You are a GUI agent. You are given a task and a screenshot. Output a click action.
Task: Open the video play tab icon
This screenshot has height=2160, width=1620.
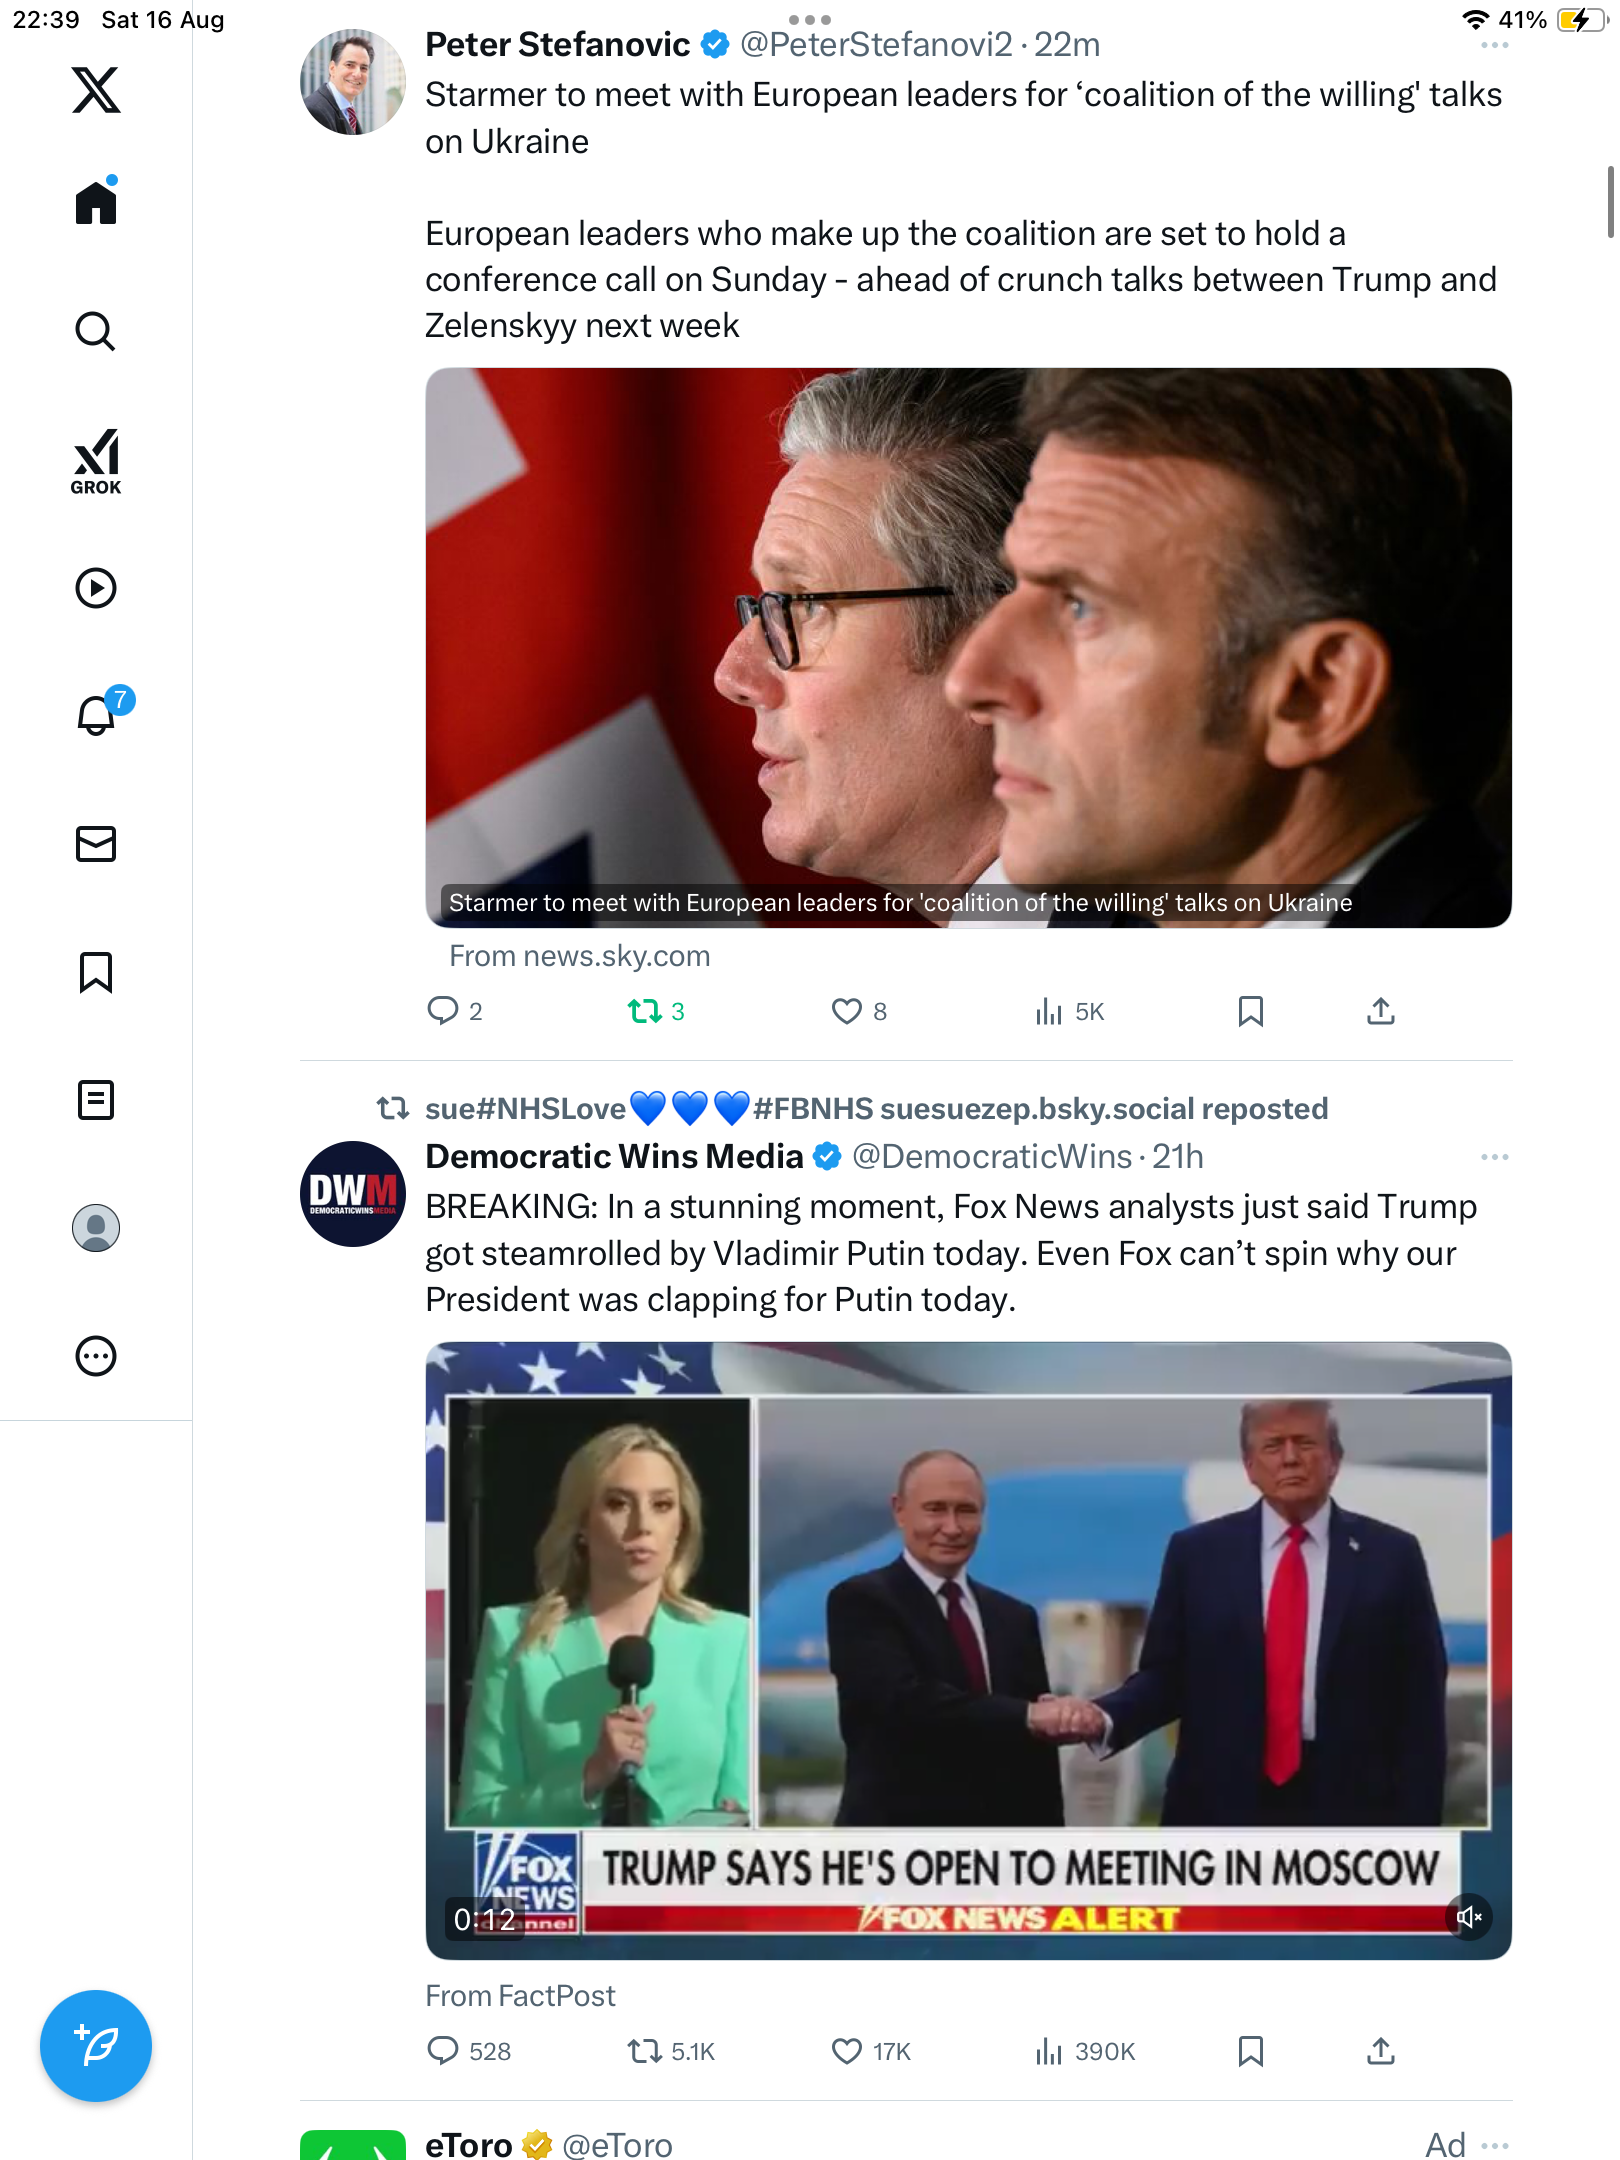pyautogui.click(x=96, y=588)
